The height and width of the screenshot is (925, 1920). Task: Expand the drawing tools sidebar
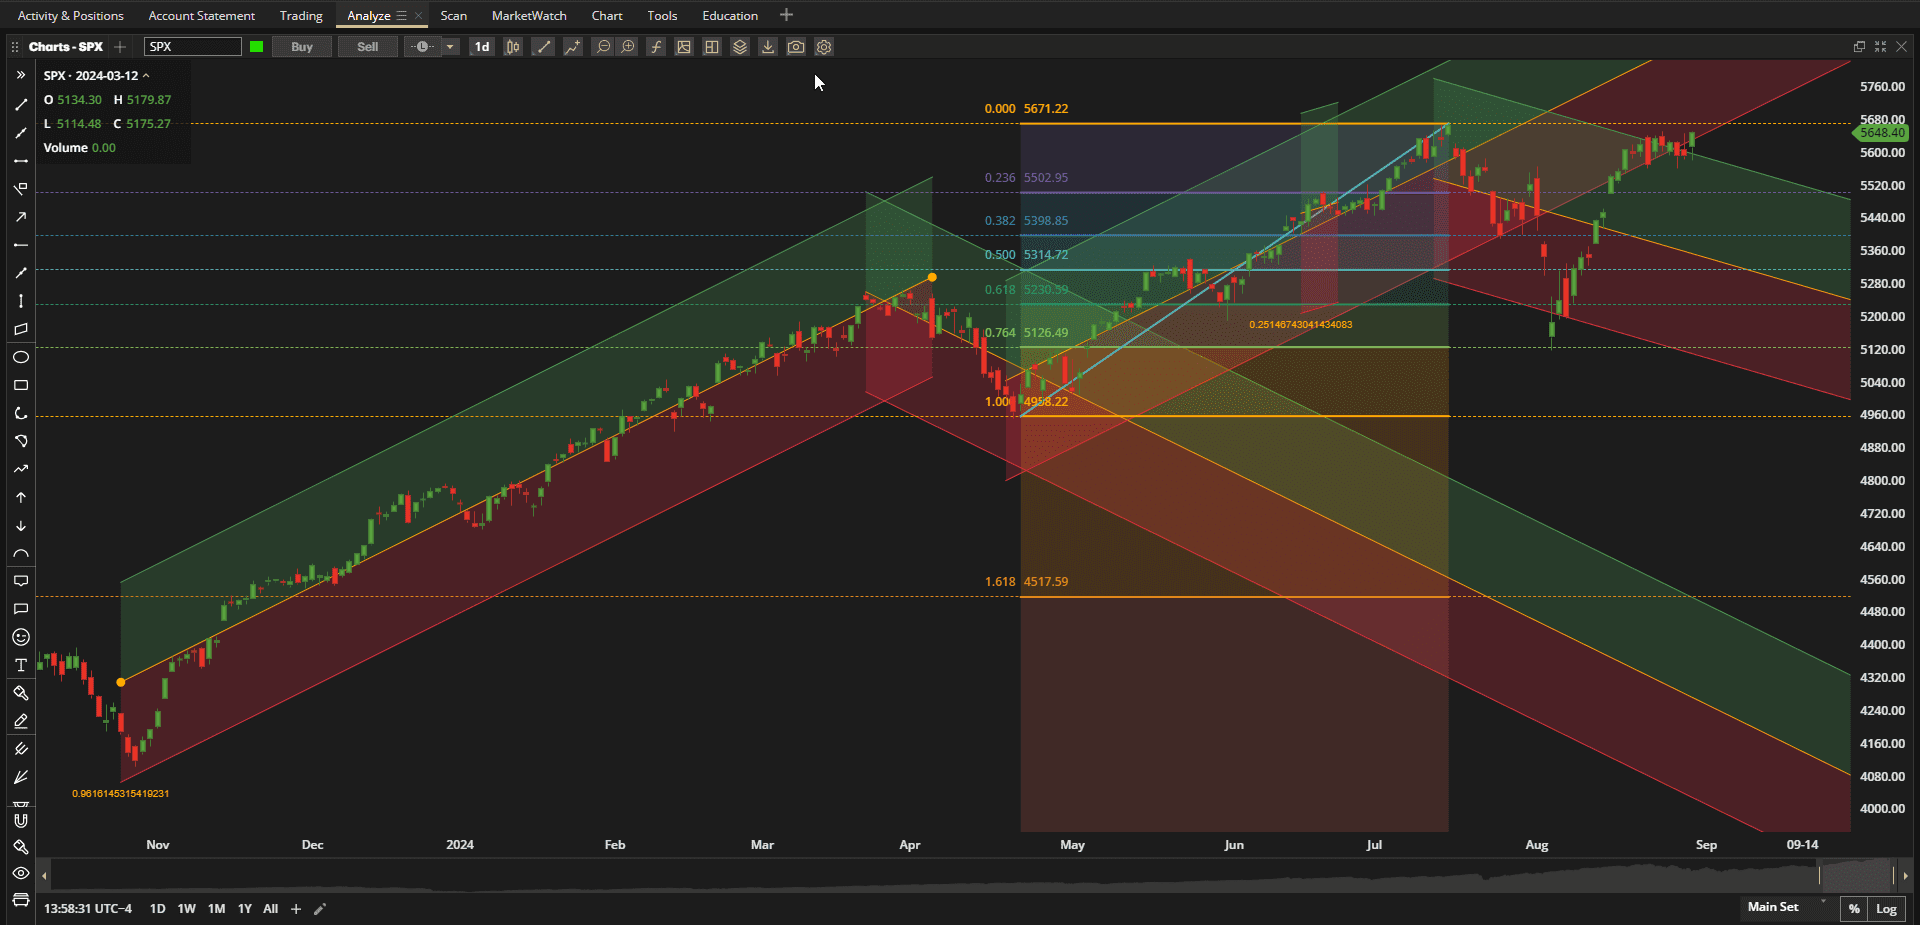(20, 75)
